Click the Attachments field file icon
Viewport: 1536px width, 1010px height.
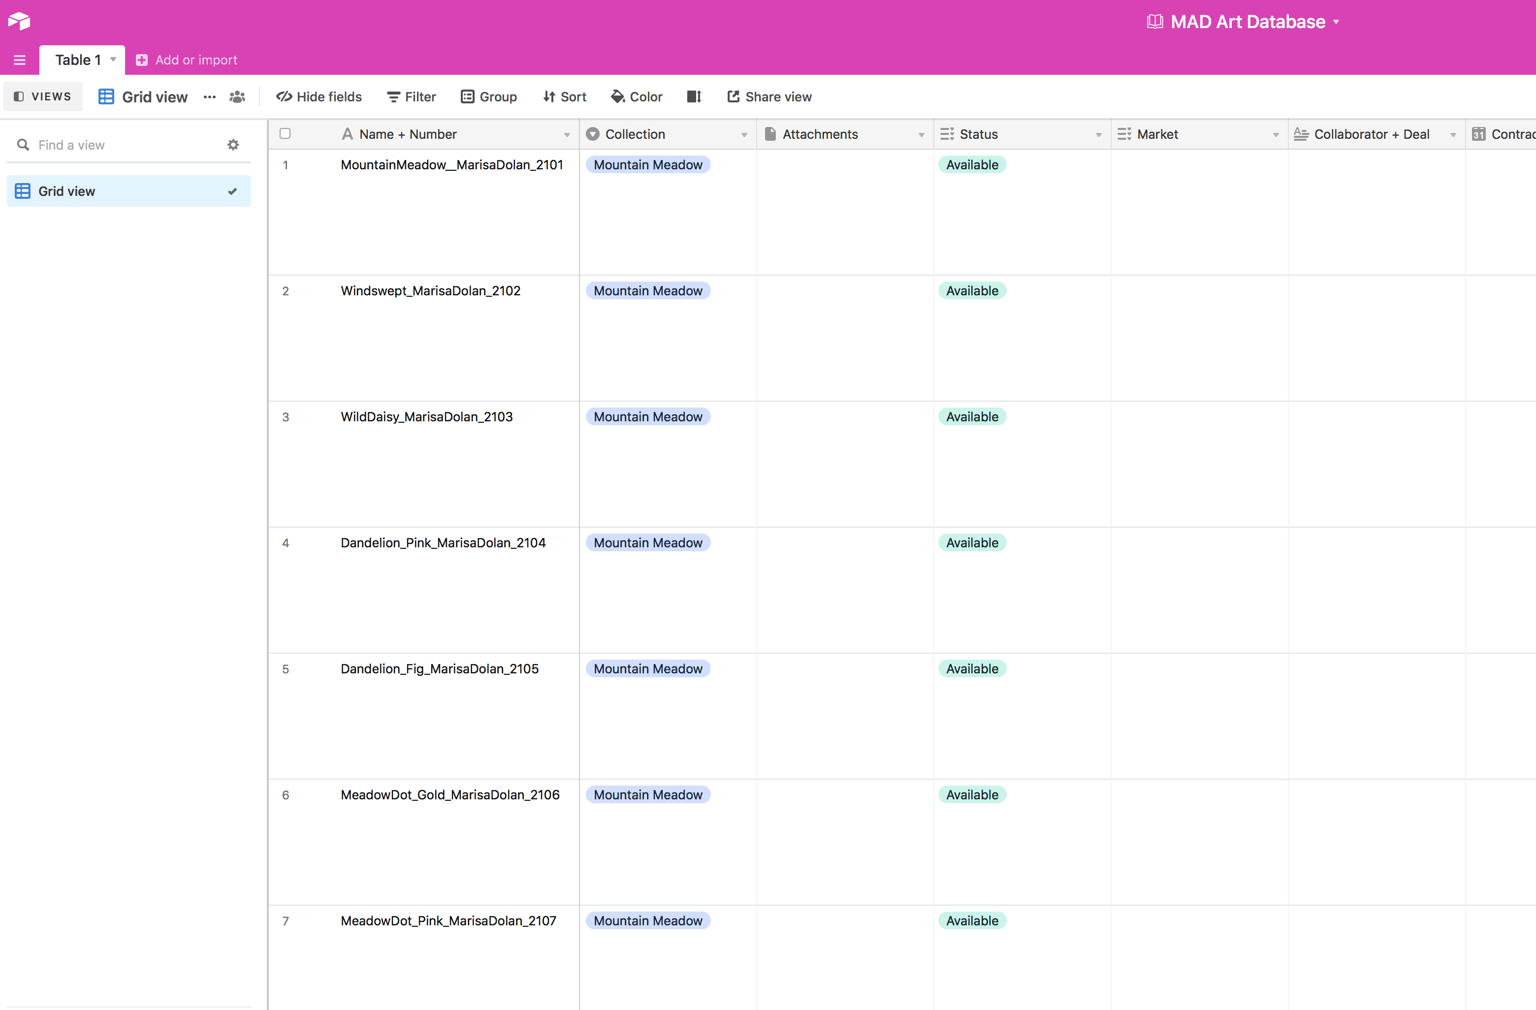point(770,134)
